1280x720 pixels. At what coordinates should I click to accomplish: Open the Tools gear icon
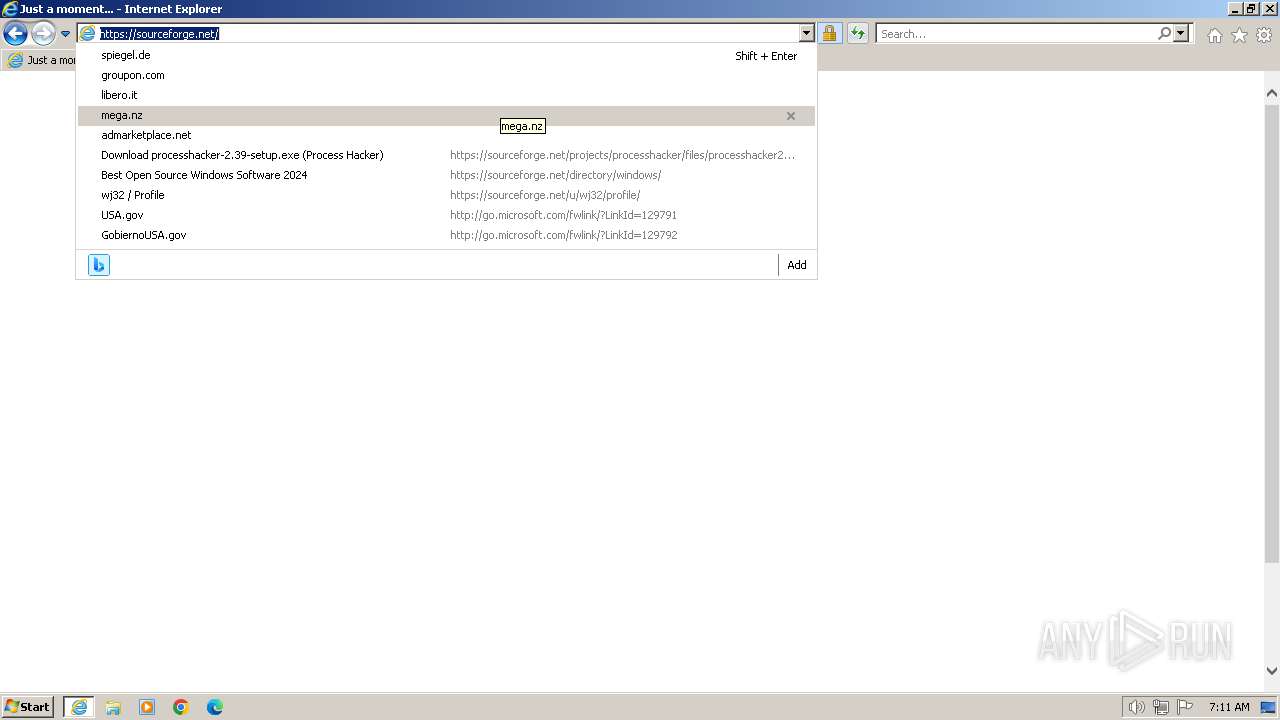(1264, 35)
